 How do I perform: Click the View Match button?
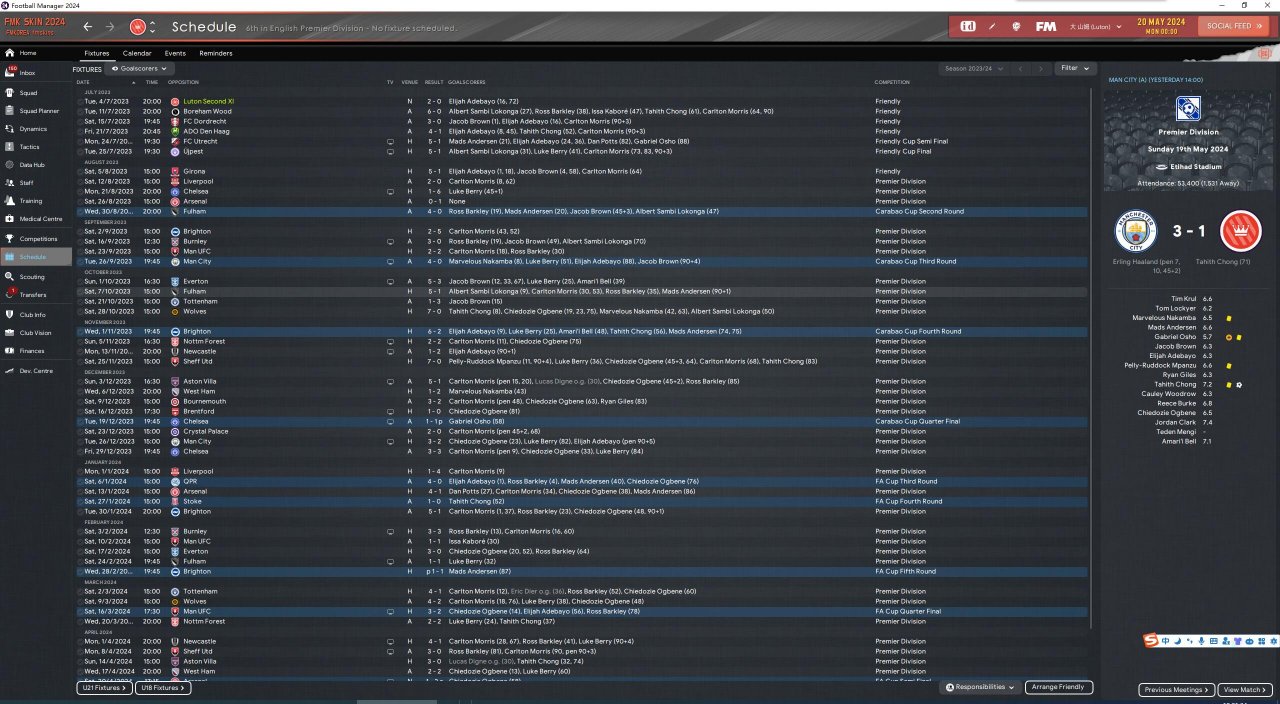click(1246, 690)
